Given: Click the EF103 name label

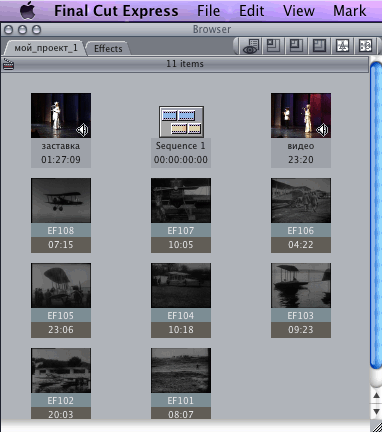Looking at the screenshot, I should [x=301, y=316].
